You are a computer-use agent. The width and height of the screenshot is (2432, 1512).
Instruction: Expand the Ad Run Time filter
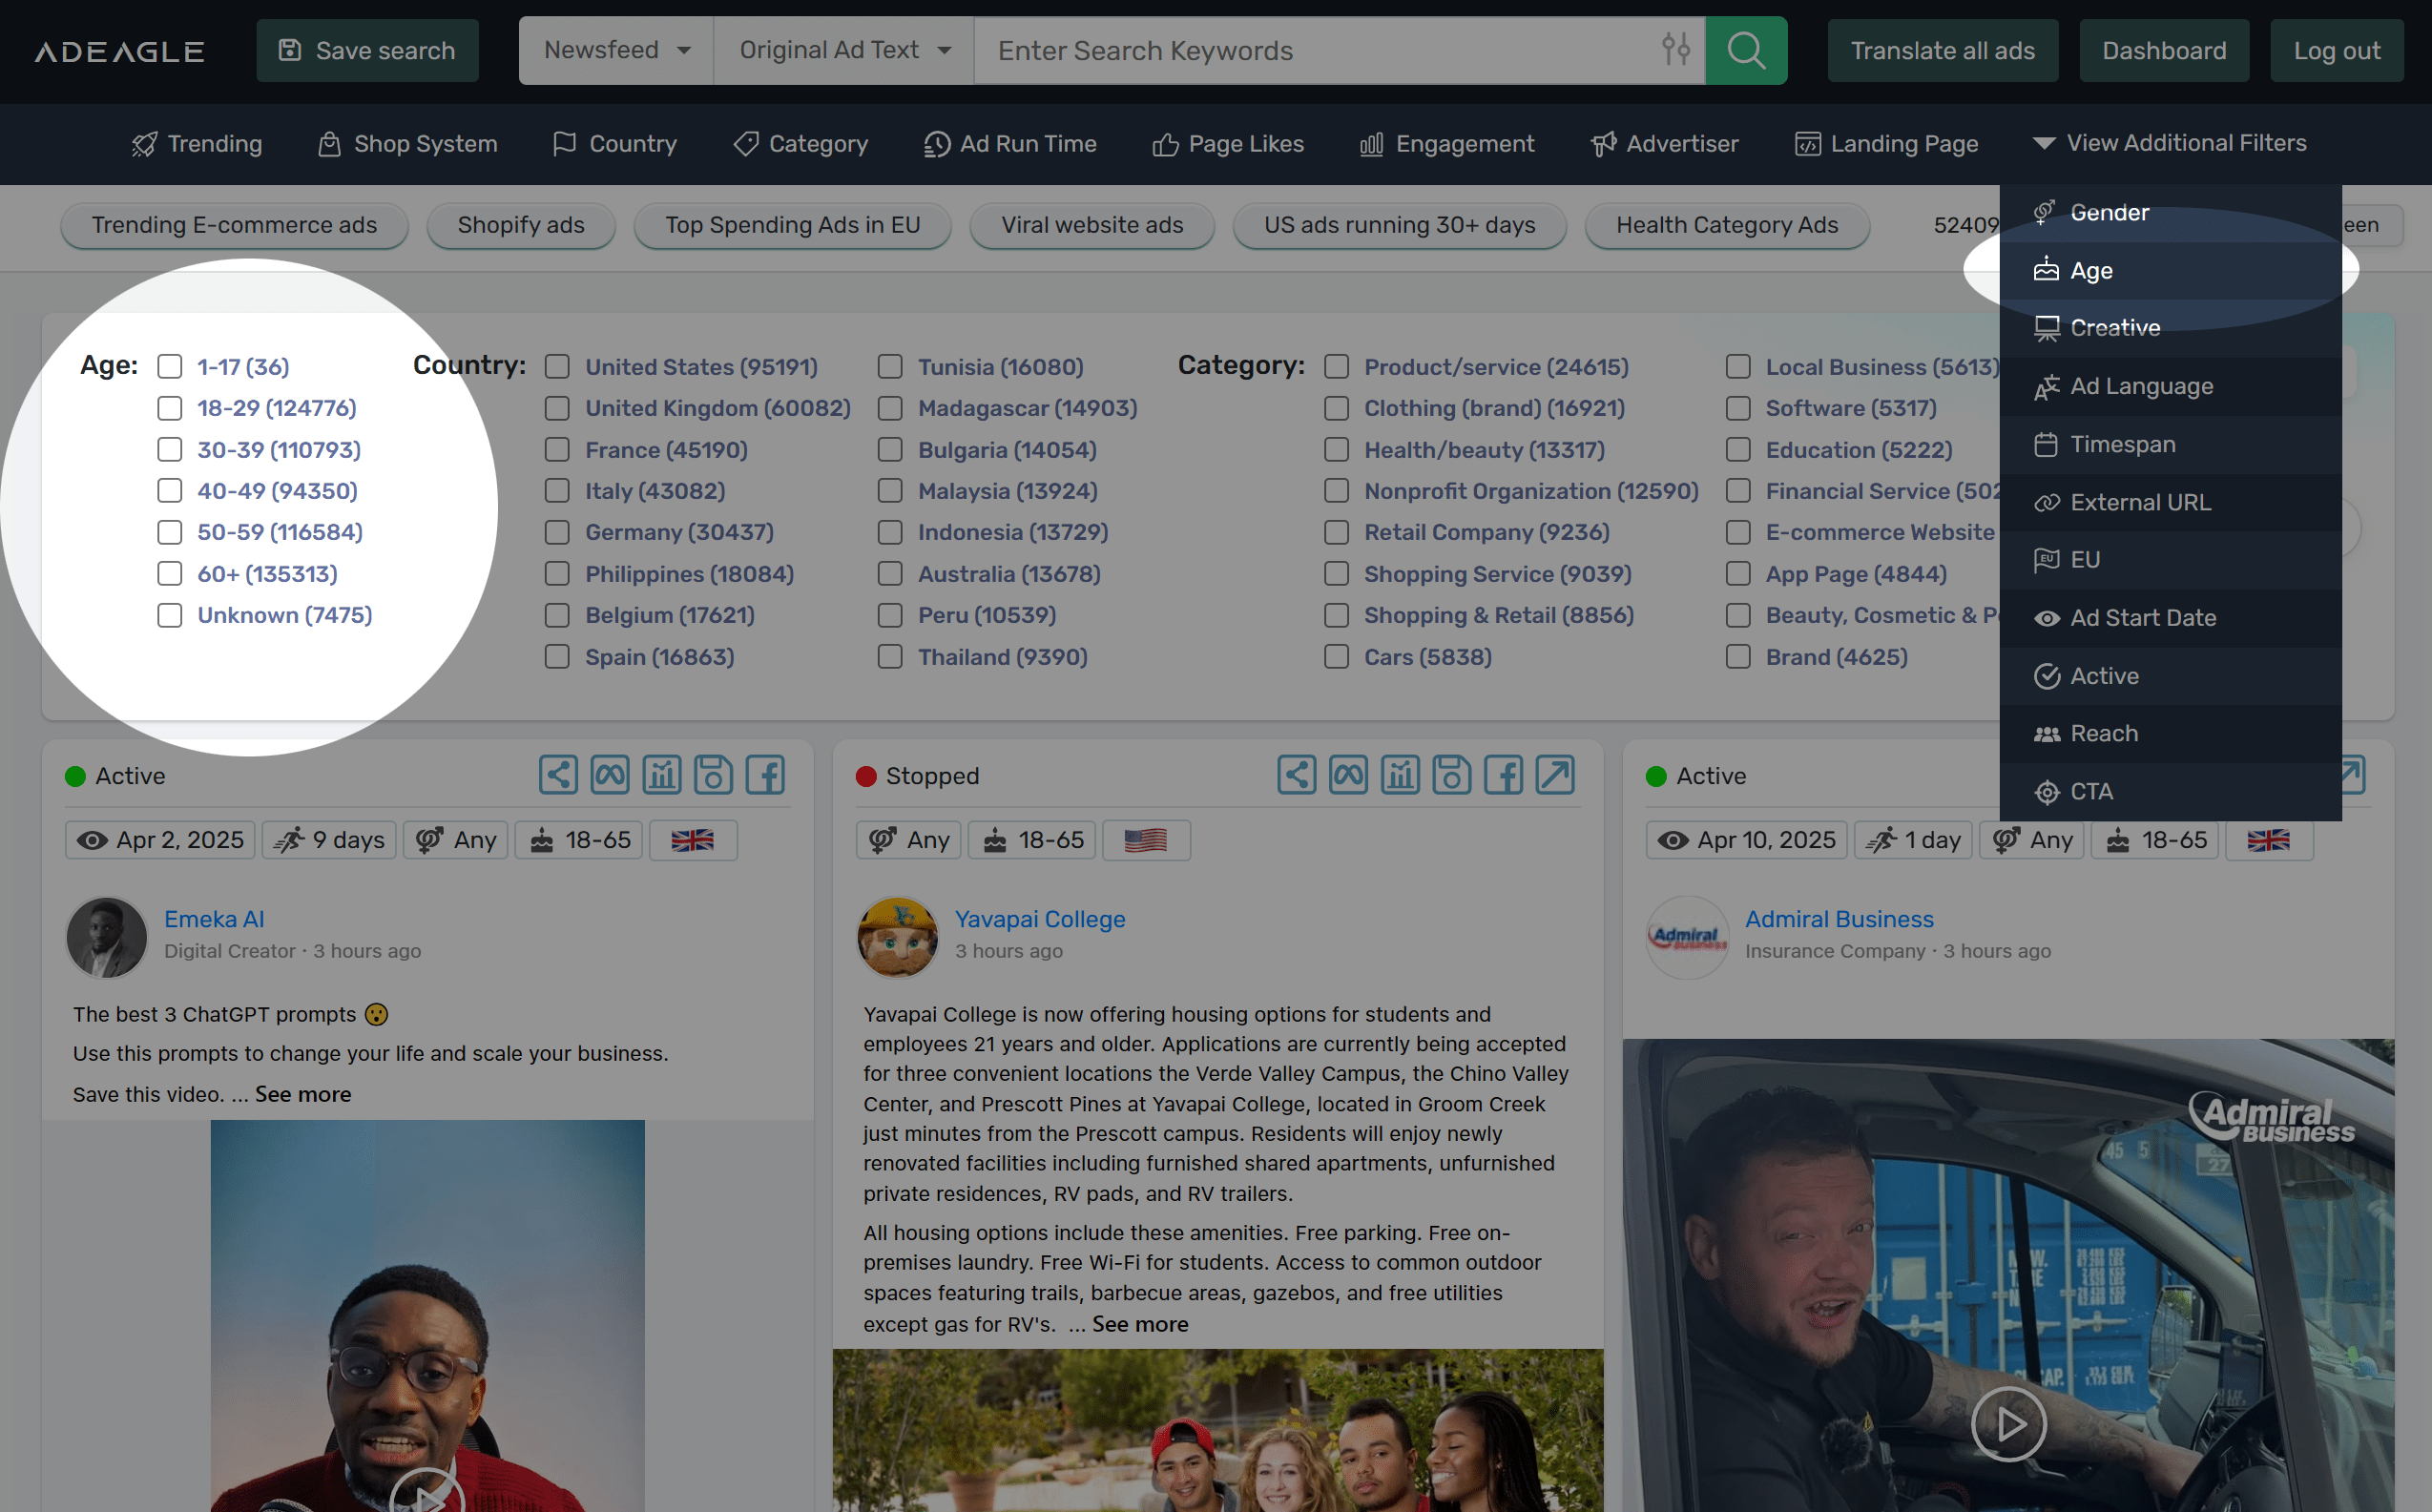(1010, 144)
